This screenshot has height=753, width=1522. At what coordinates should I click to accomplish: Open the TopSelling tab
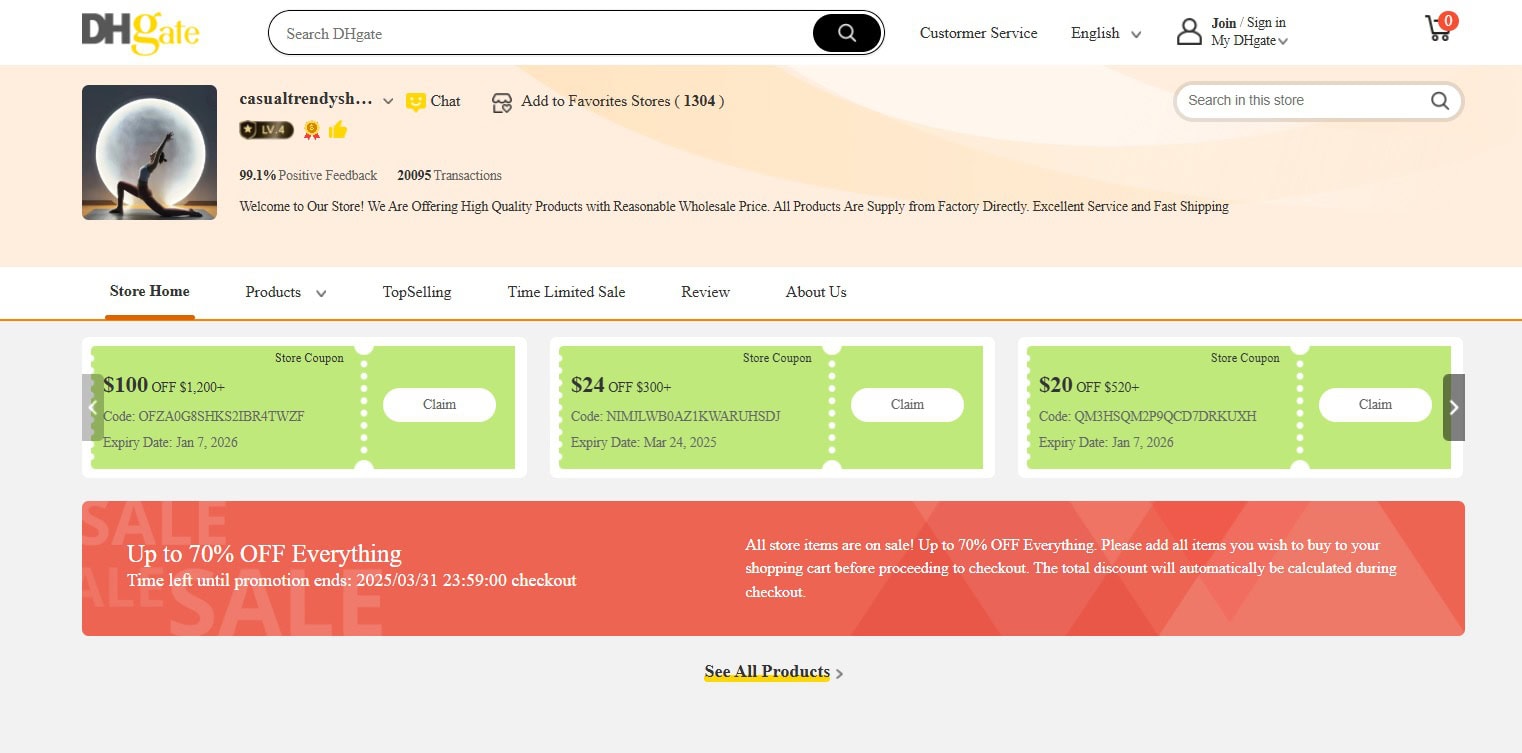417,292
